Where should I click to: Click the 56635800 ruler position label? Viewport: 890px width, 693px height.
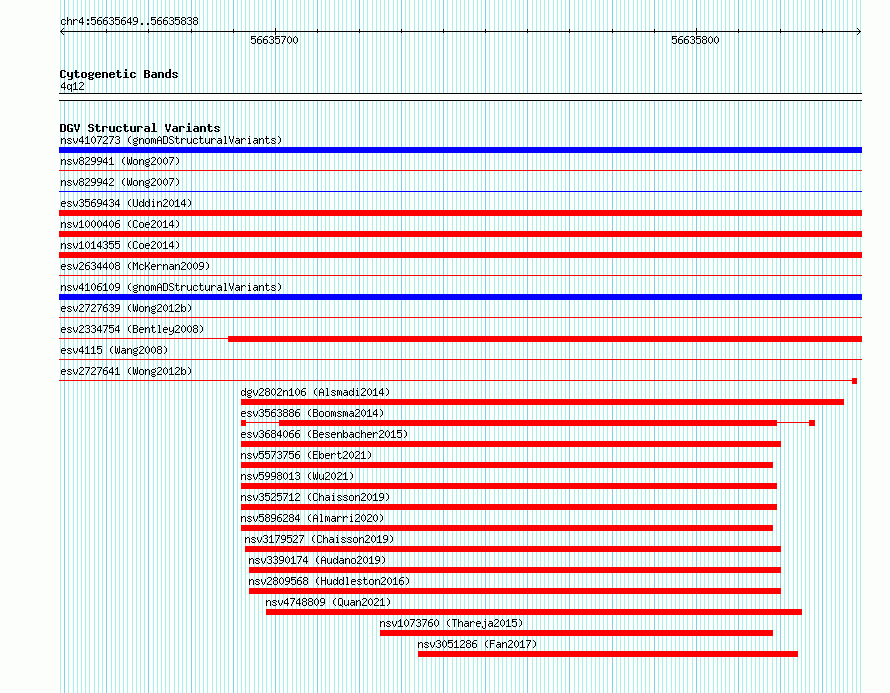pos(695,40)
